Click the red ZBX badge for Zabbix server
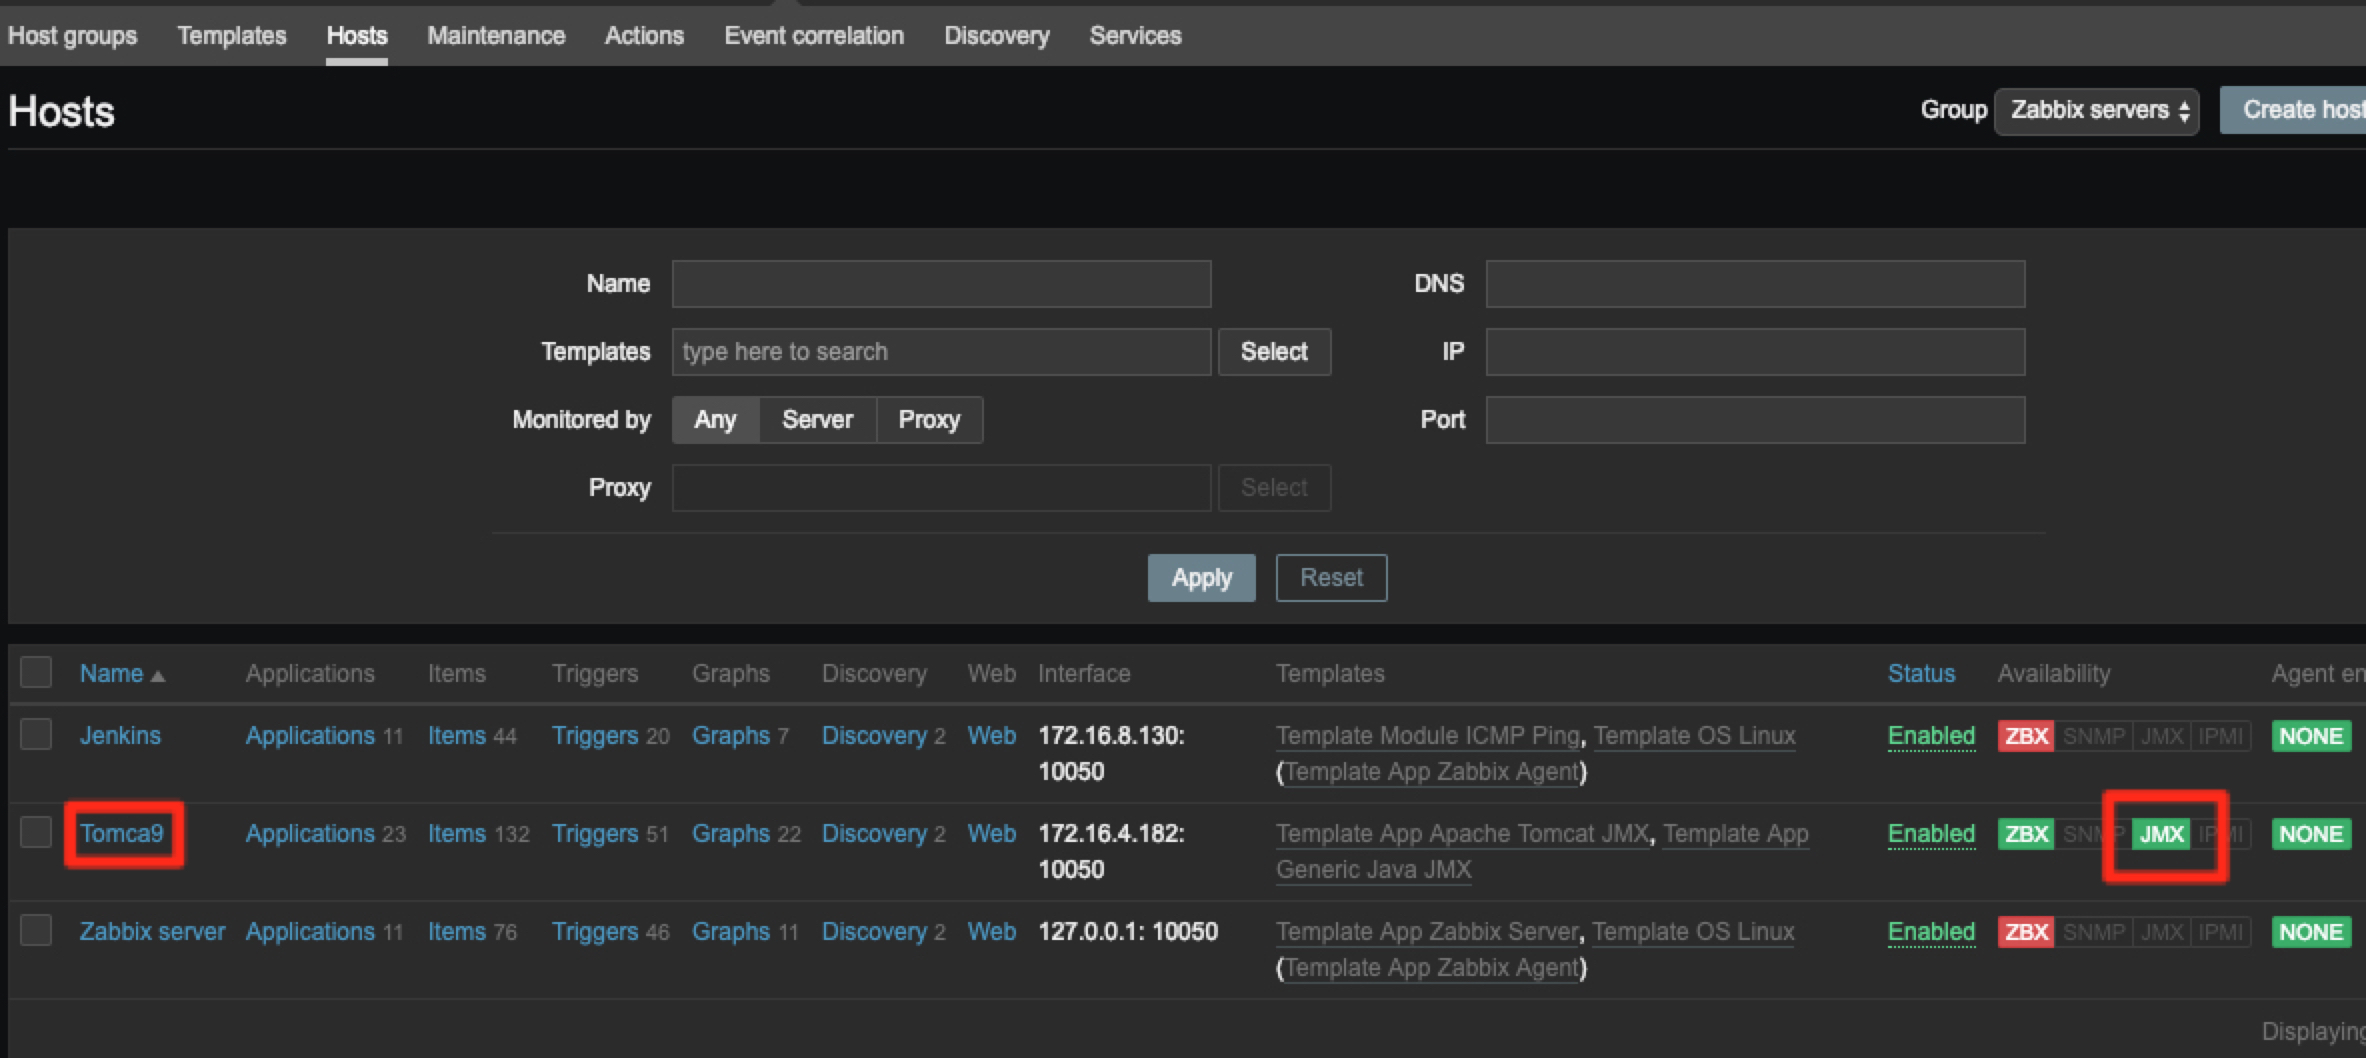2366x1058 pixels. [x=2026, y=932]
